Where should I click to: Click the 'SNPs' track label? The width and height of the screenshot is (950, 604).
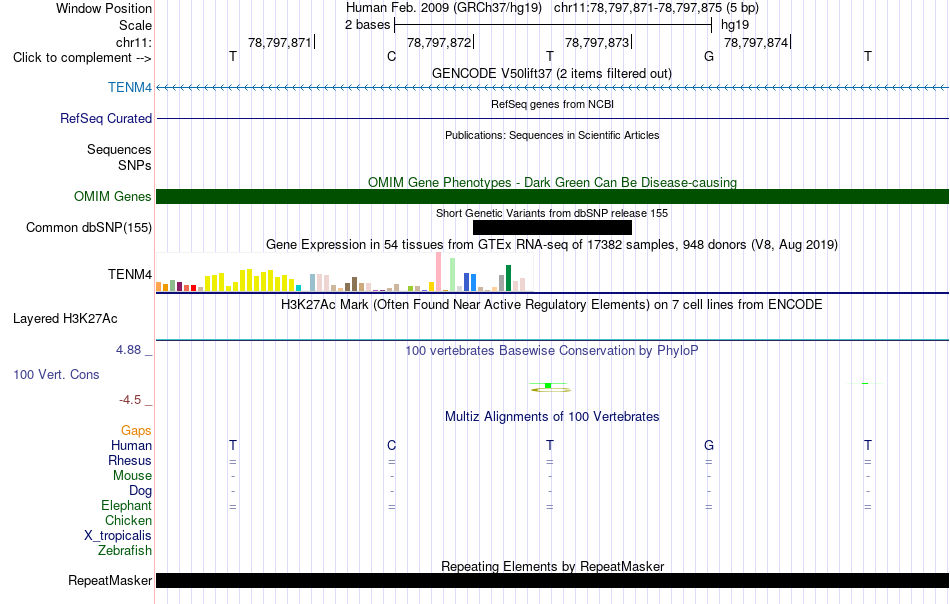135,165
